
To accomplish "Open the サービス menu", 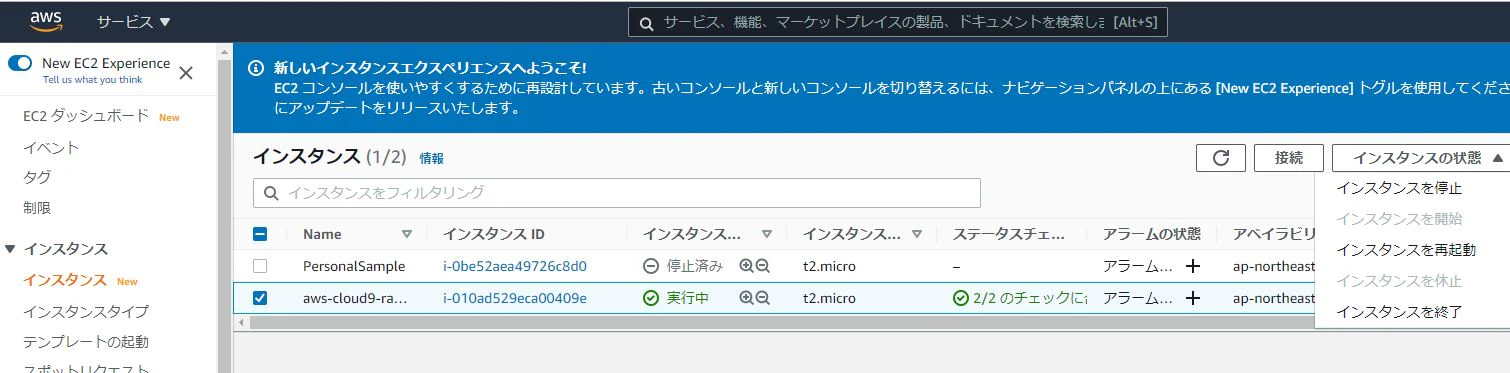I will (x=134, y=21).
